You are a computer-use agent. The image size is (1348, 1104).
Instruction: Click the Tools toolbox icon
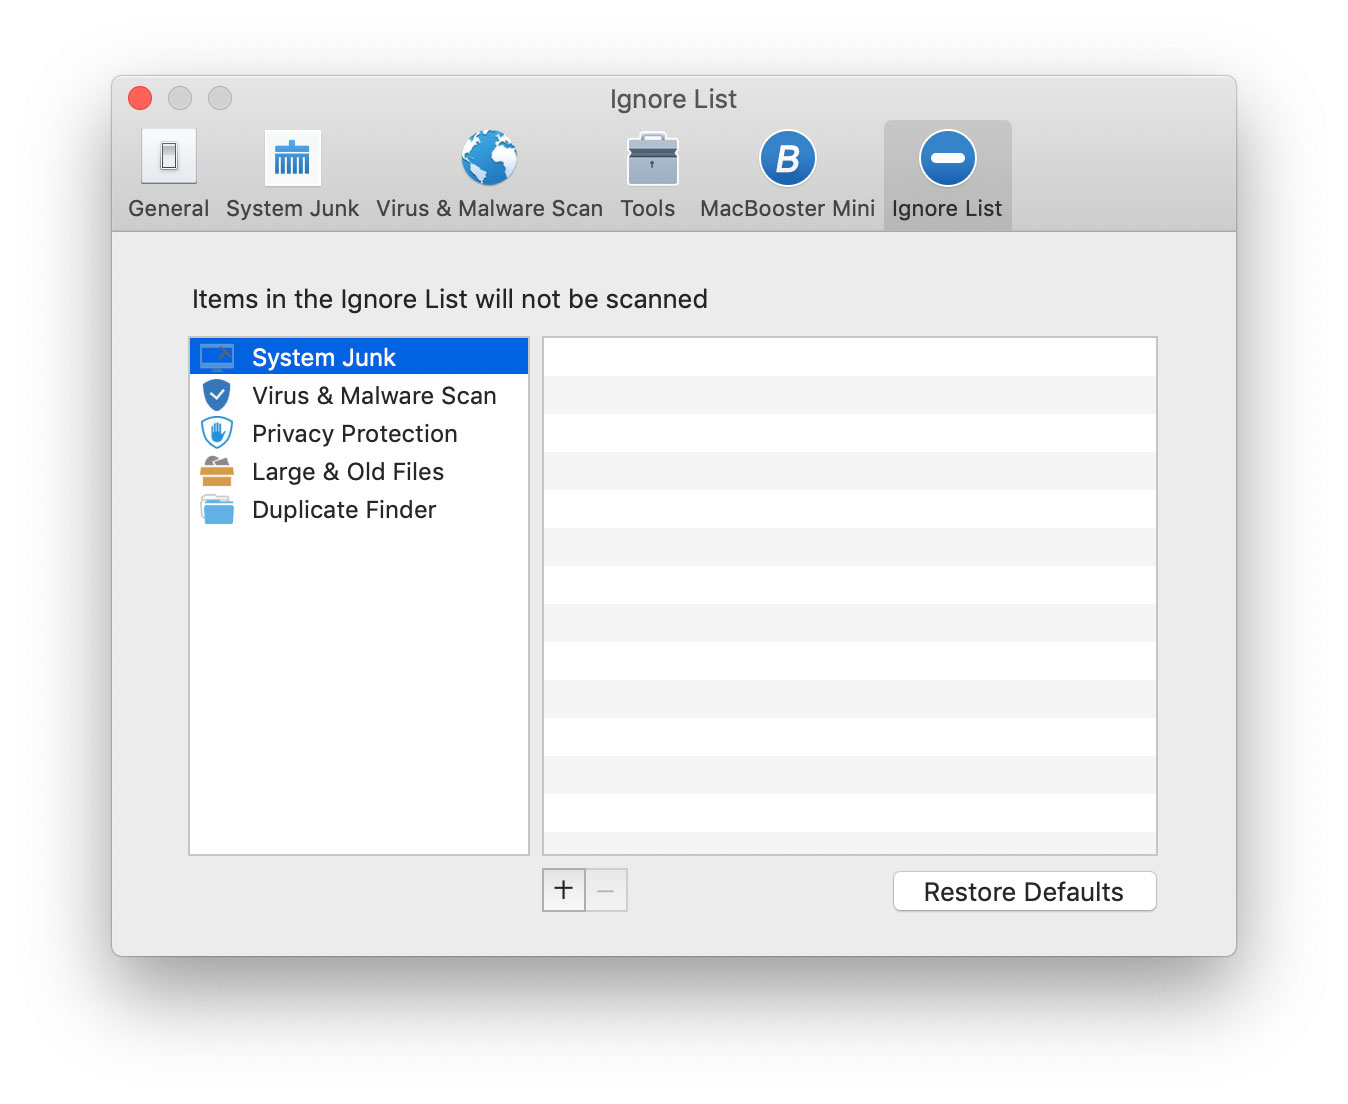tap(651, 160)
